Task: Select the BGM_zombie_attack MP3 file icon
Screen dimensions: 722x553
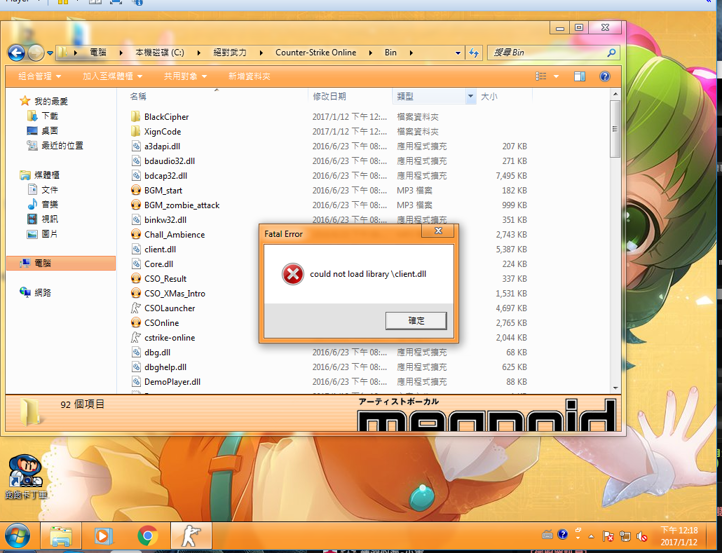Action: click(x=135, y=205)
